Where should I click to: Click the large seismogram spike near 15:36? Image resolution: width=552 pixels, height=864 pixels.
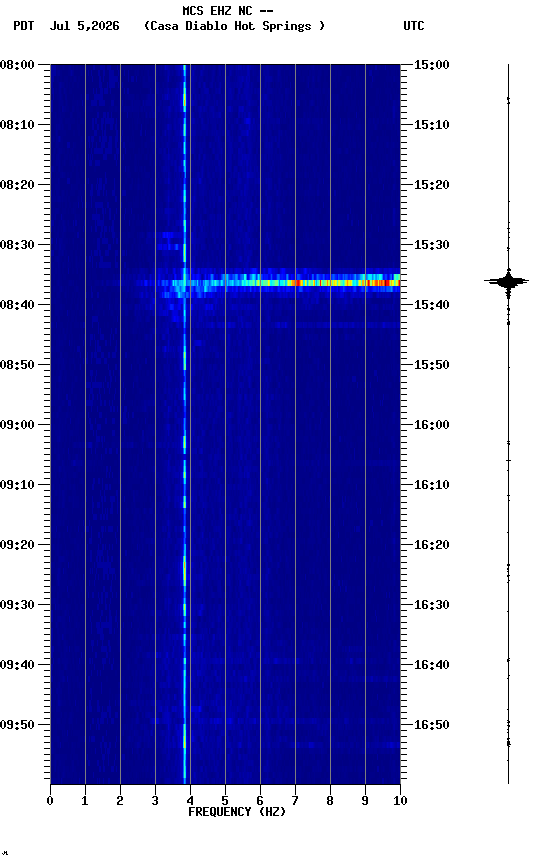click(507, 282)
